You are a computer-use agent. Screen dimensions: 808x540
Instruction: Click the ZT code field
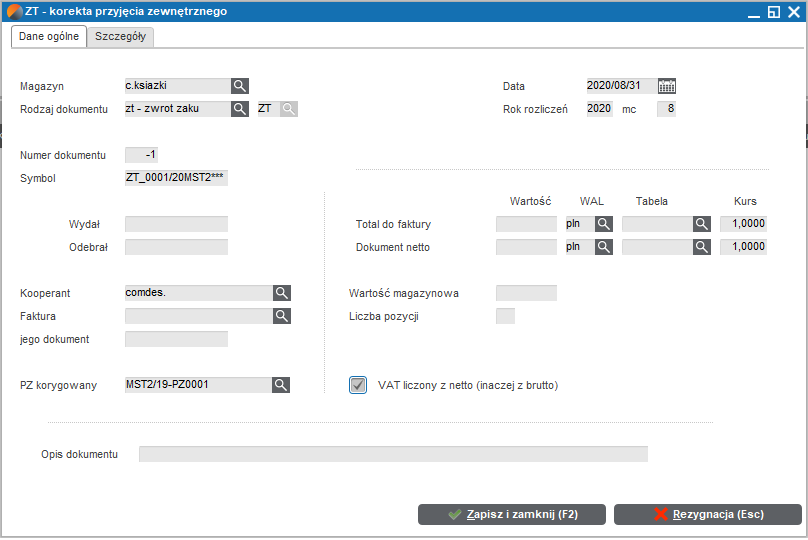[268, 109]
